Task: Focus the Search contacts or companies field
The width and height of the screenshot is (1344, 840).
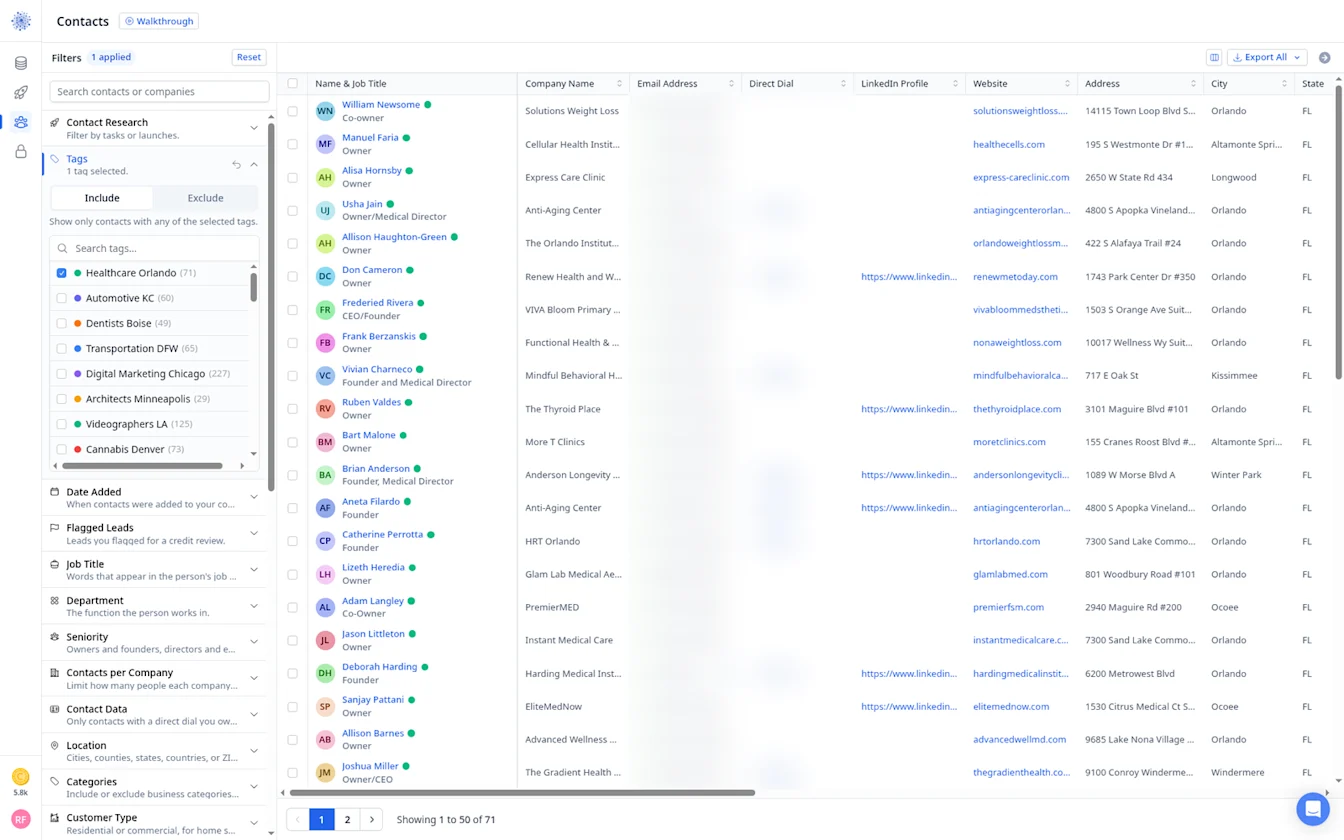Action: [159, 92]
